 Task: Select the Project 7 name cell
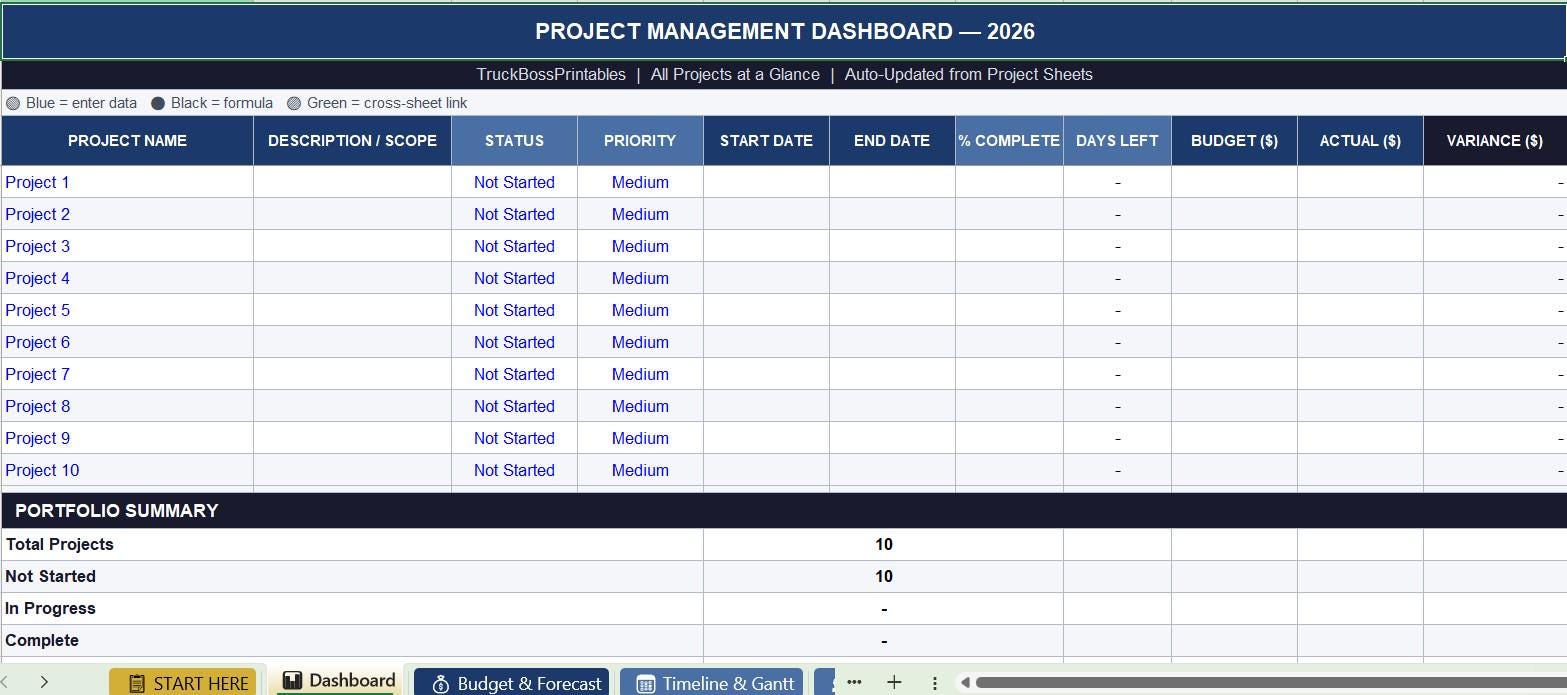click(x=127, y=374)
